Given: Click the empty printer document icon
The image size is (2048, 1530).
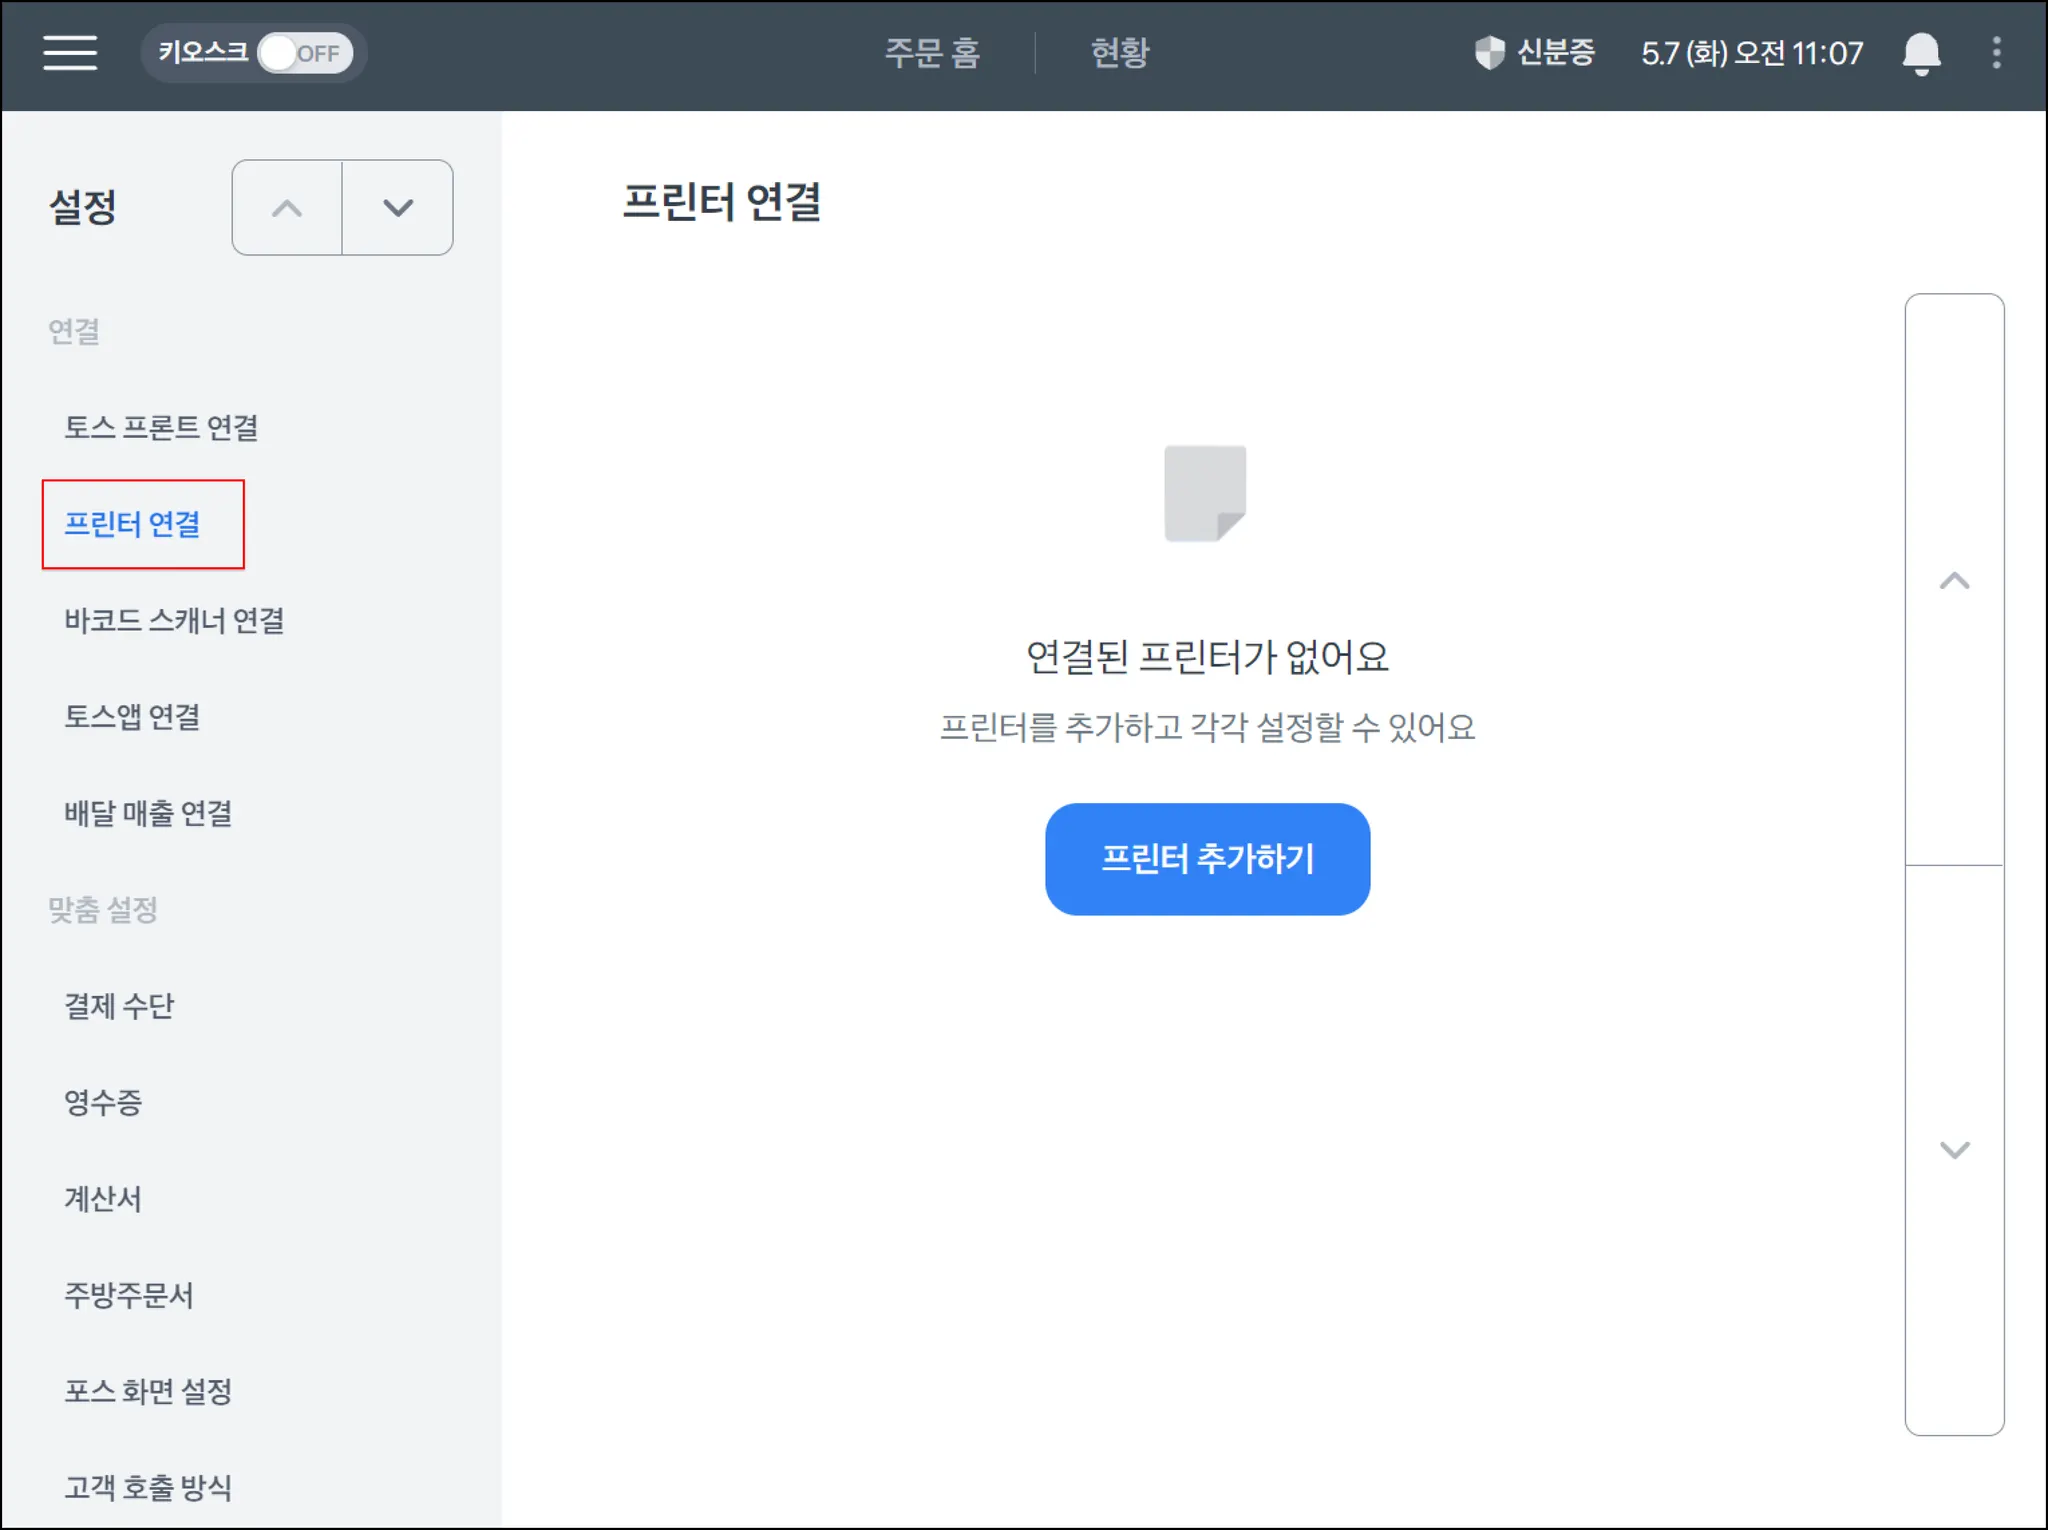Looking at the screenshot, I should (x=1205, y=494).
